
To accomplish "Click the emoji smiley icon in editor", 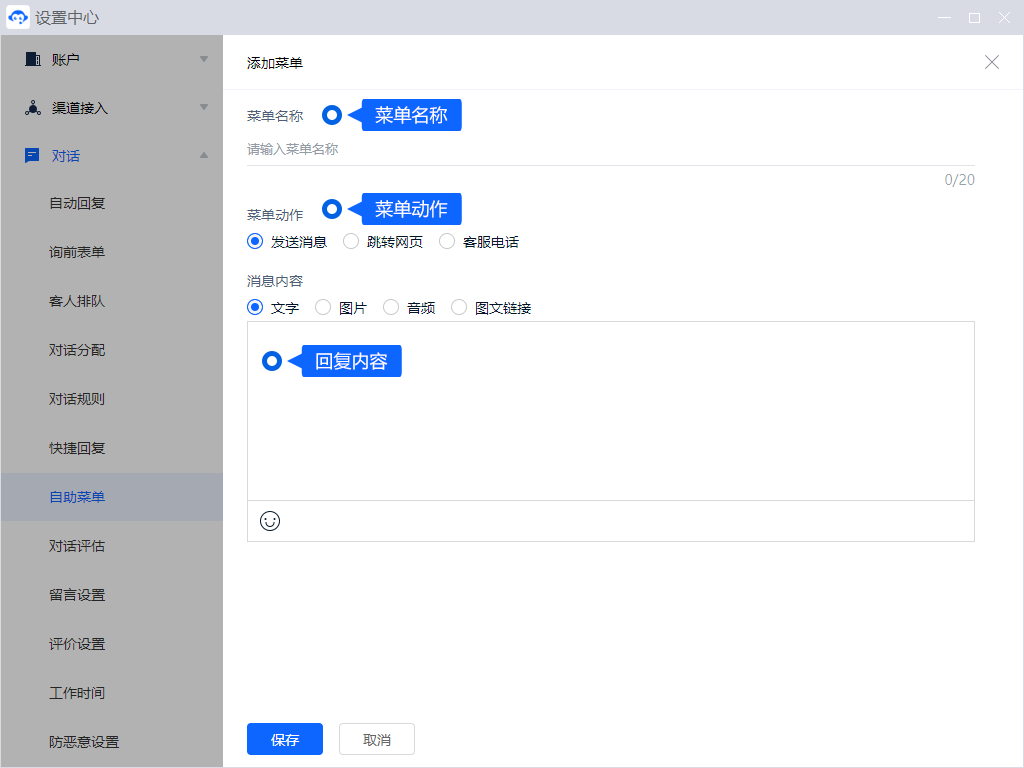I will tap(270, 521).
